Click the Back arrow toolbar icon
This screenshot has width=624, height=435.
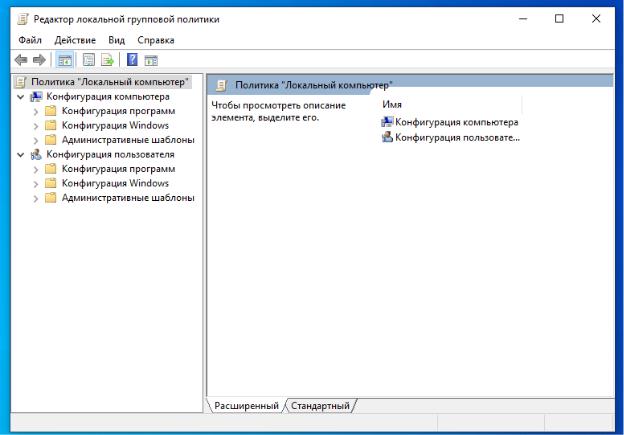pos(21,60)
